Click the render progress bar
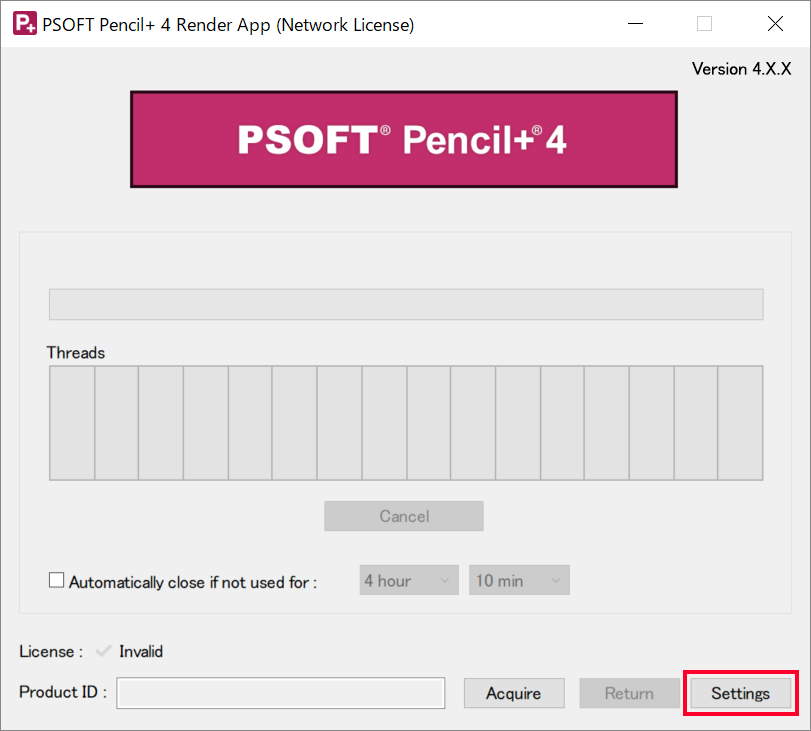The width and height of the screenshot is (811, 731). [x=406, y=304]
